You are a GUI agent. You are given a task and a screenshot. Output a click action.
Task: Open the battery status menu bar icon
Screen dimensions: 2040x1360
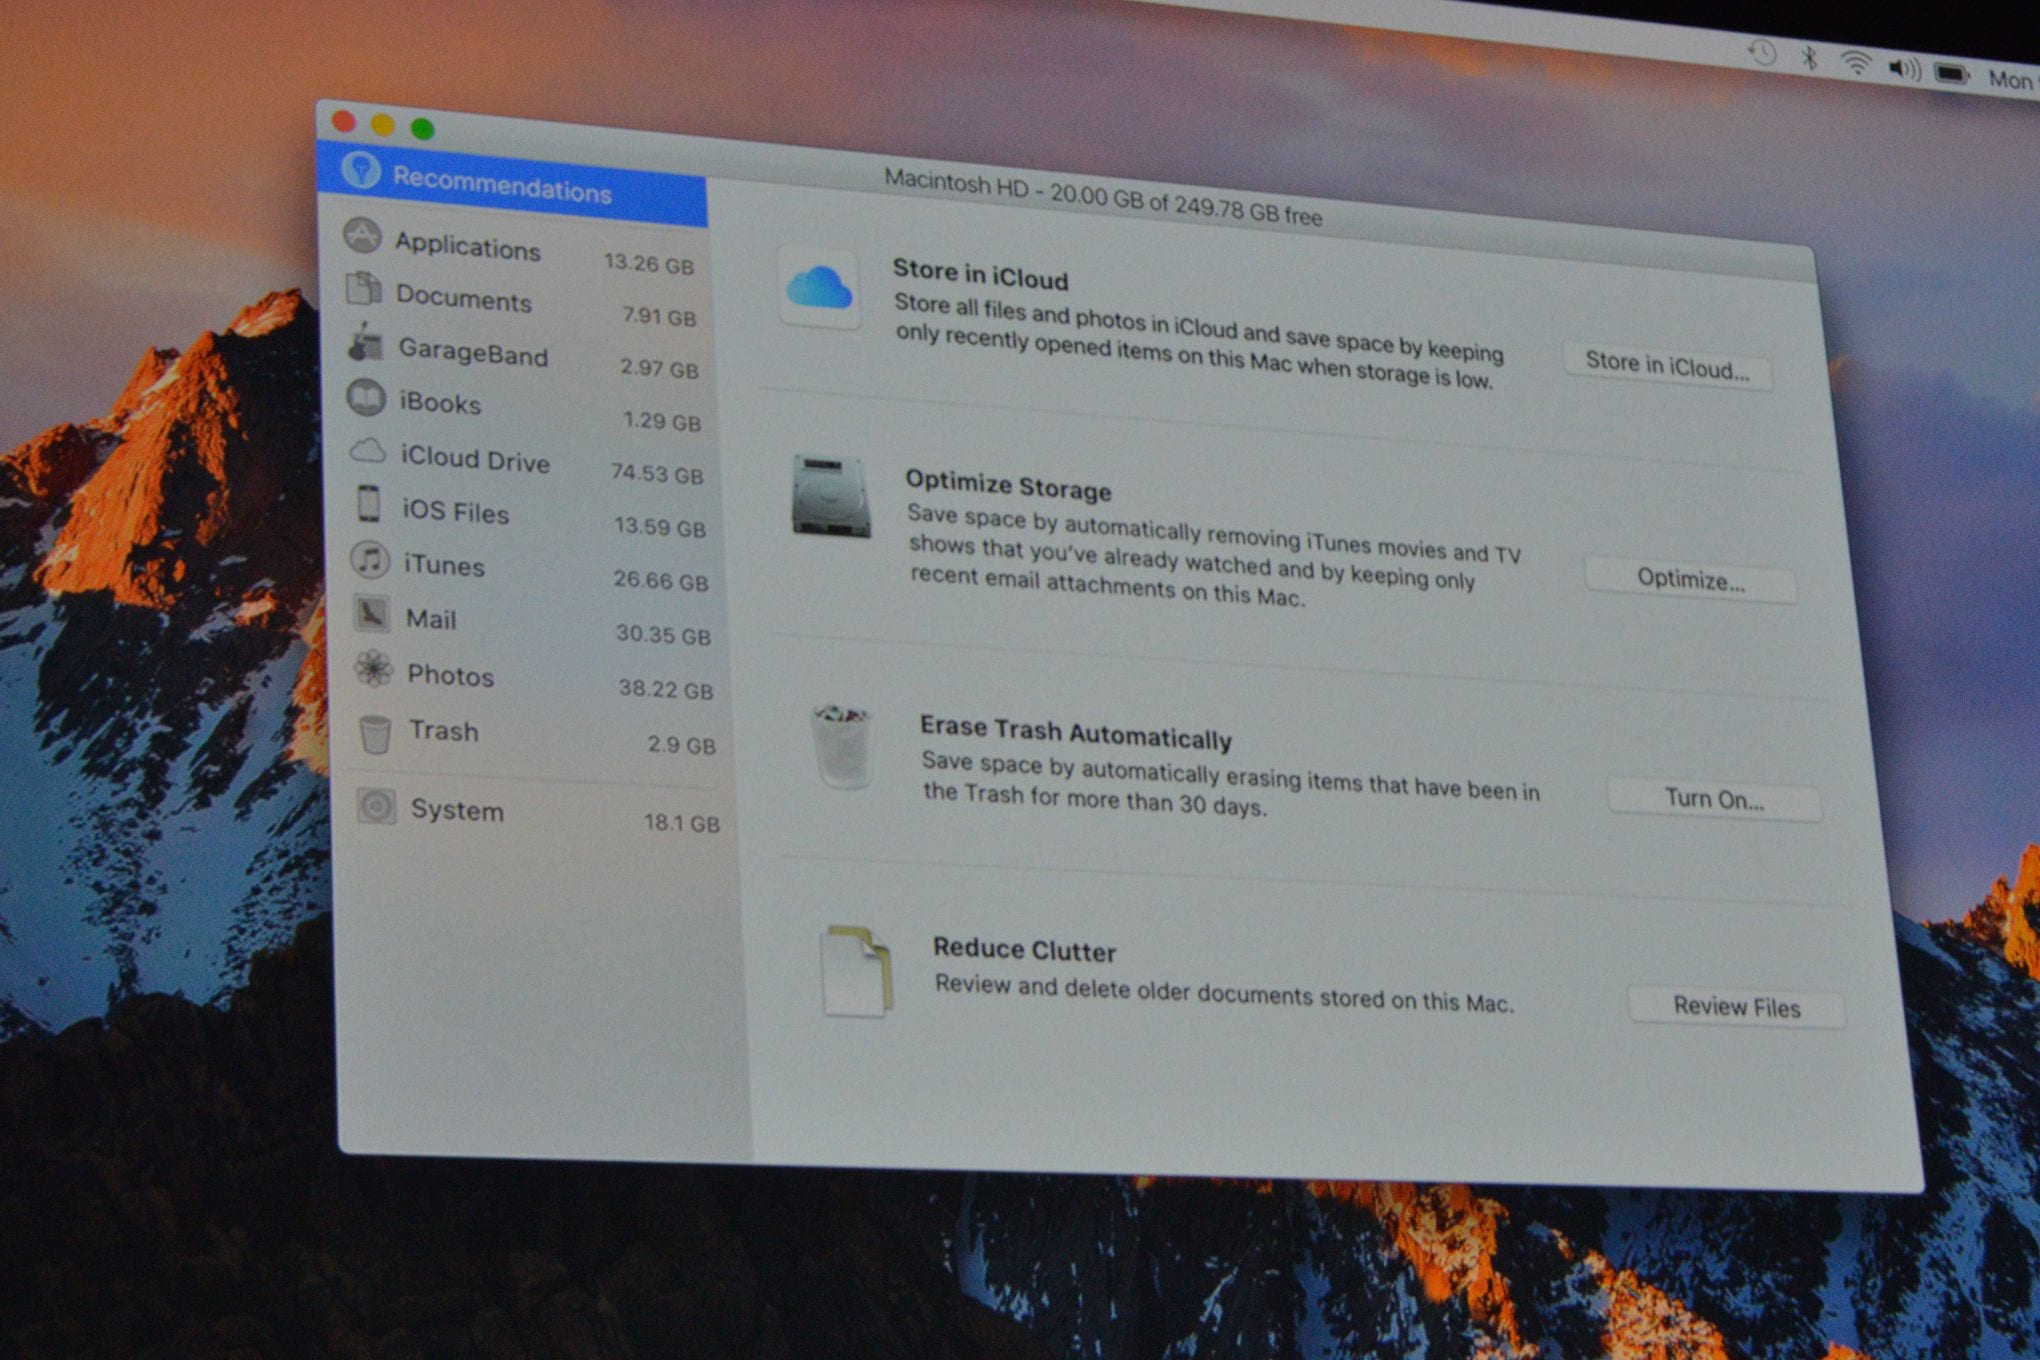[1951, 73]
